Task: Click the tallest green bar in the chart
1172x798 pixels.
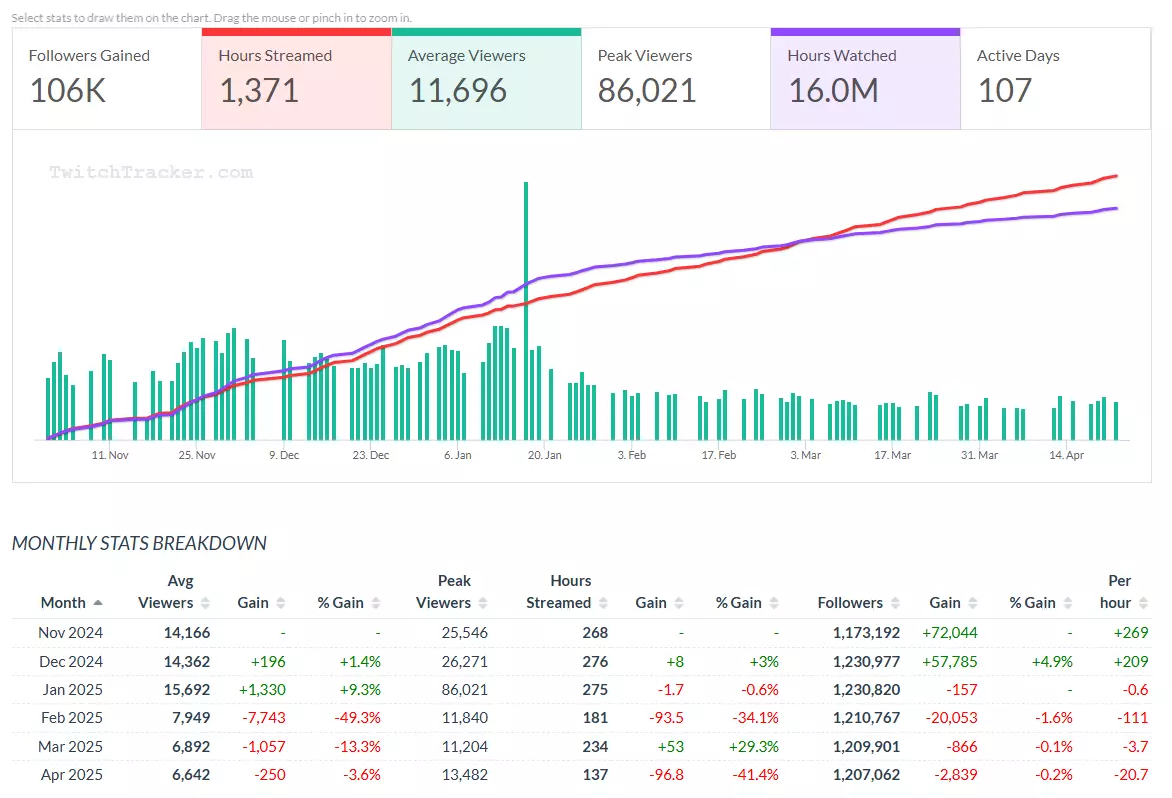Action: pyautogui.click(x=526, y=311)
